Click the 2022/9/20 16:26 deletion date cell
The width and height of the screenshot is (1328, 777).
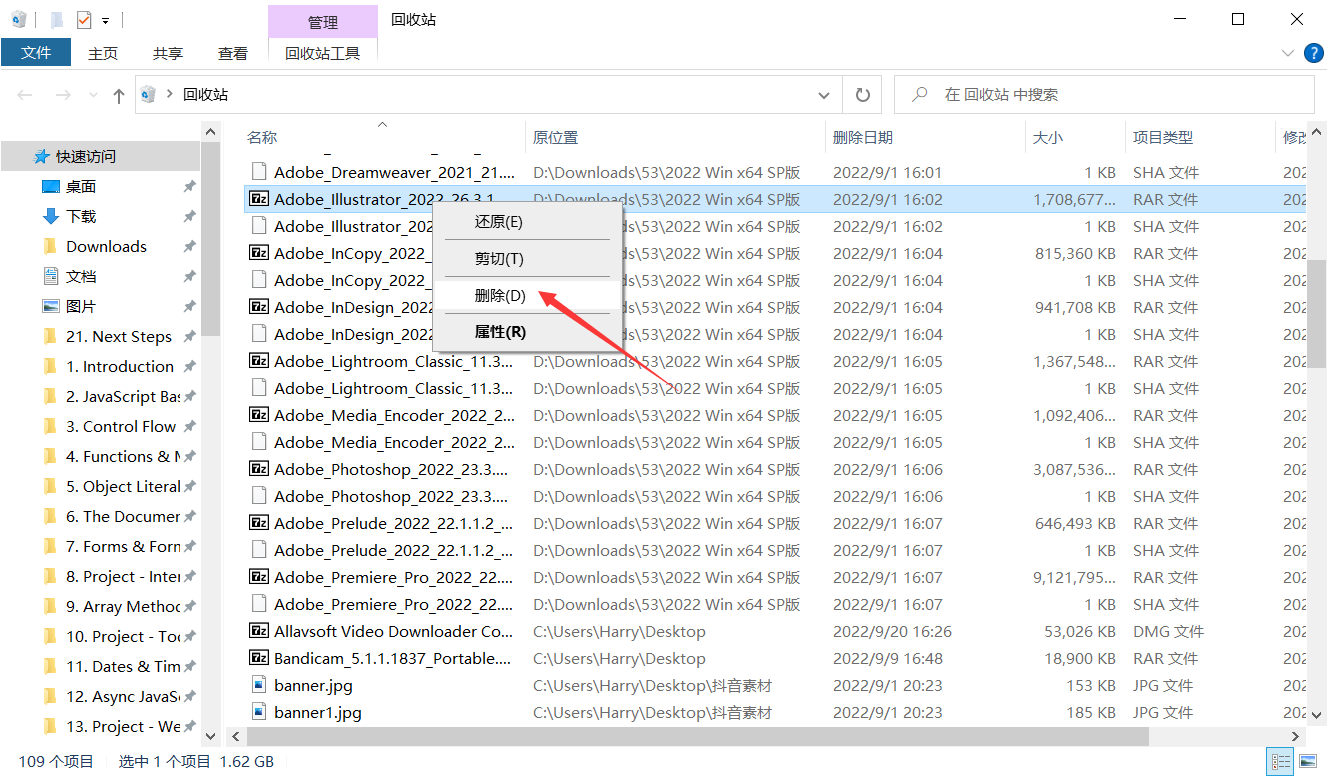tap(892, 631)
